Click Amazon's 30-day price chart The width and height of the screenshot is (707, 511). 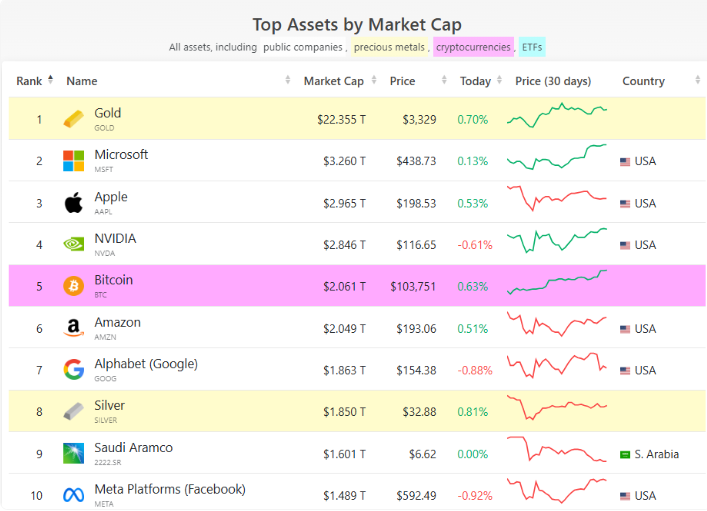pos(557,324)
